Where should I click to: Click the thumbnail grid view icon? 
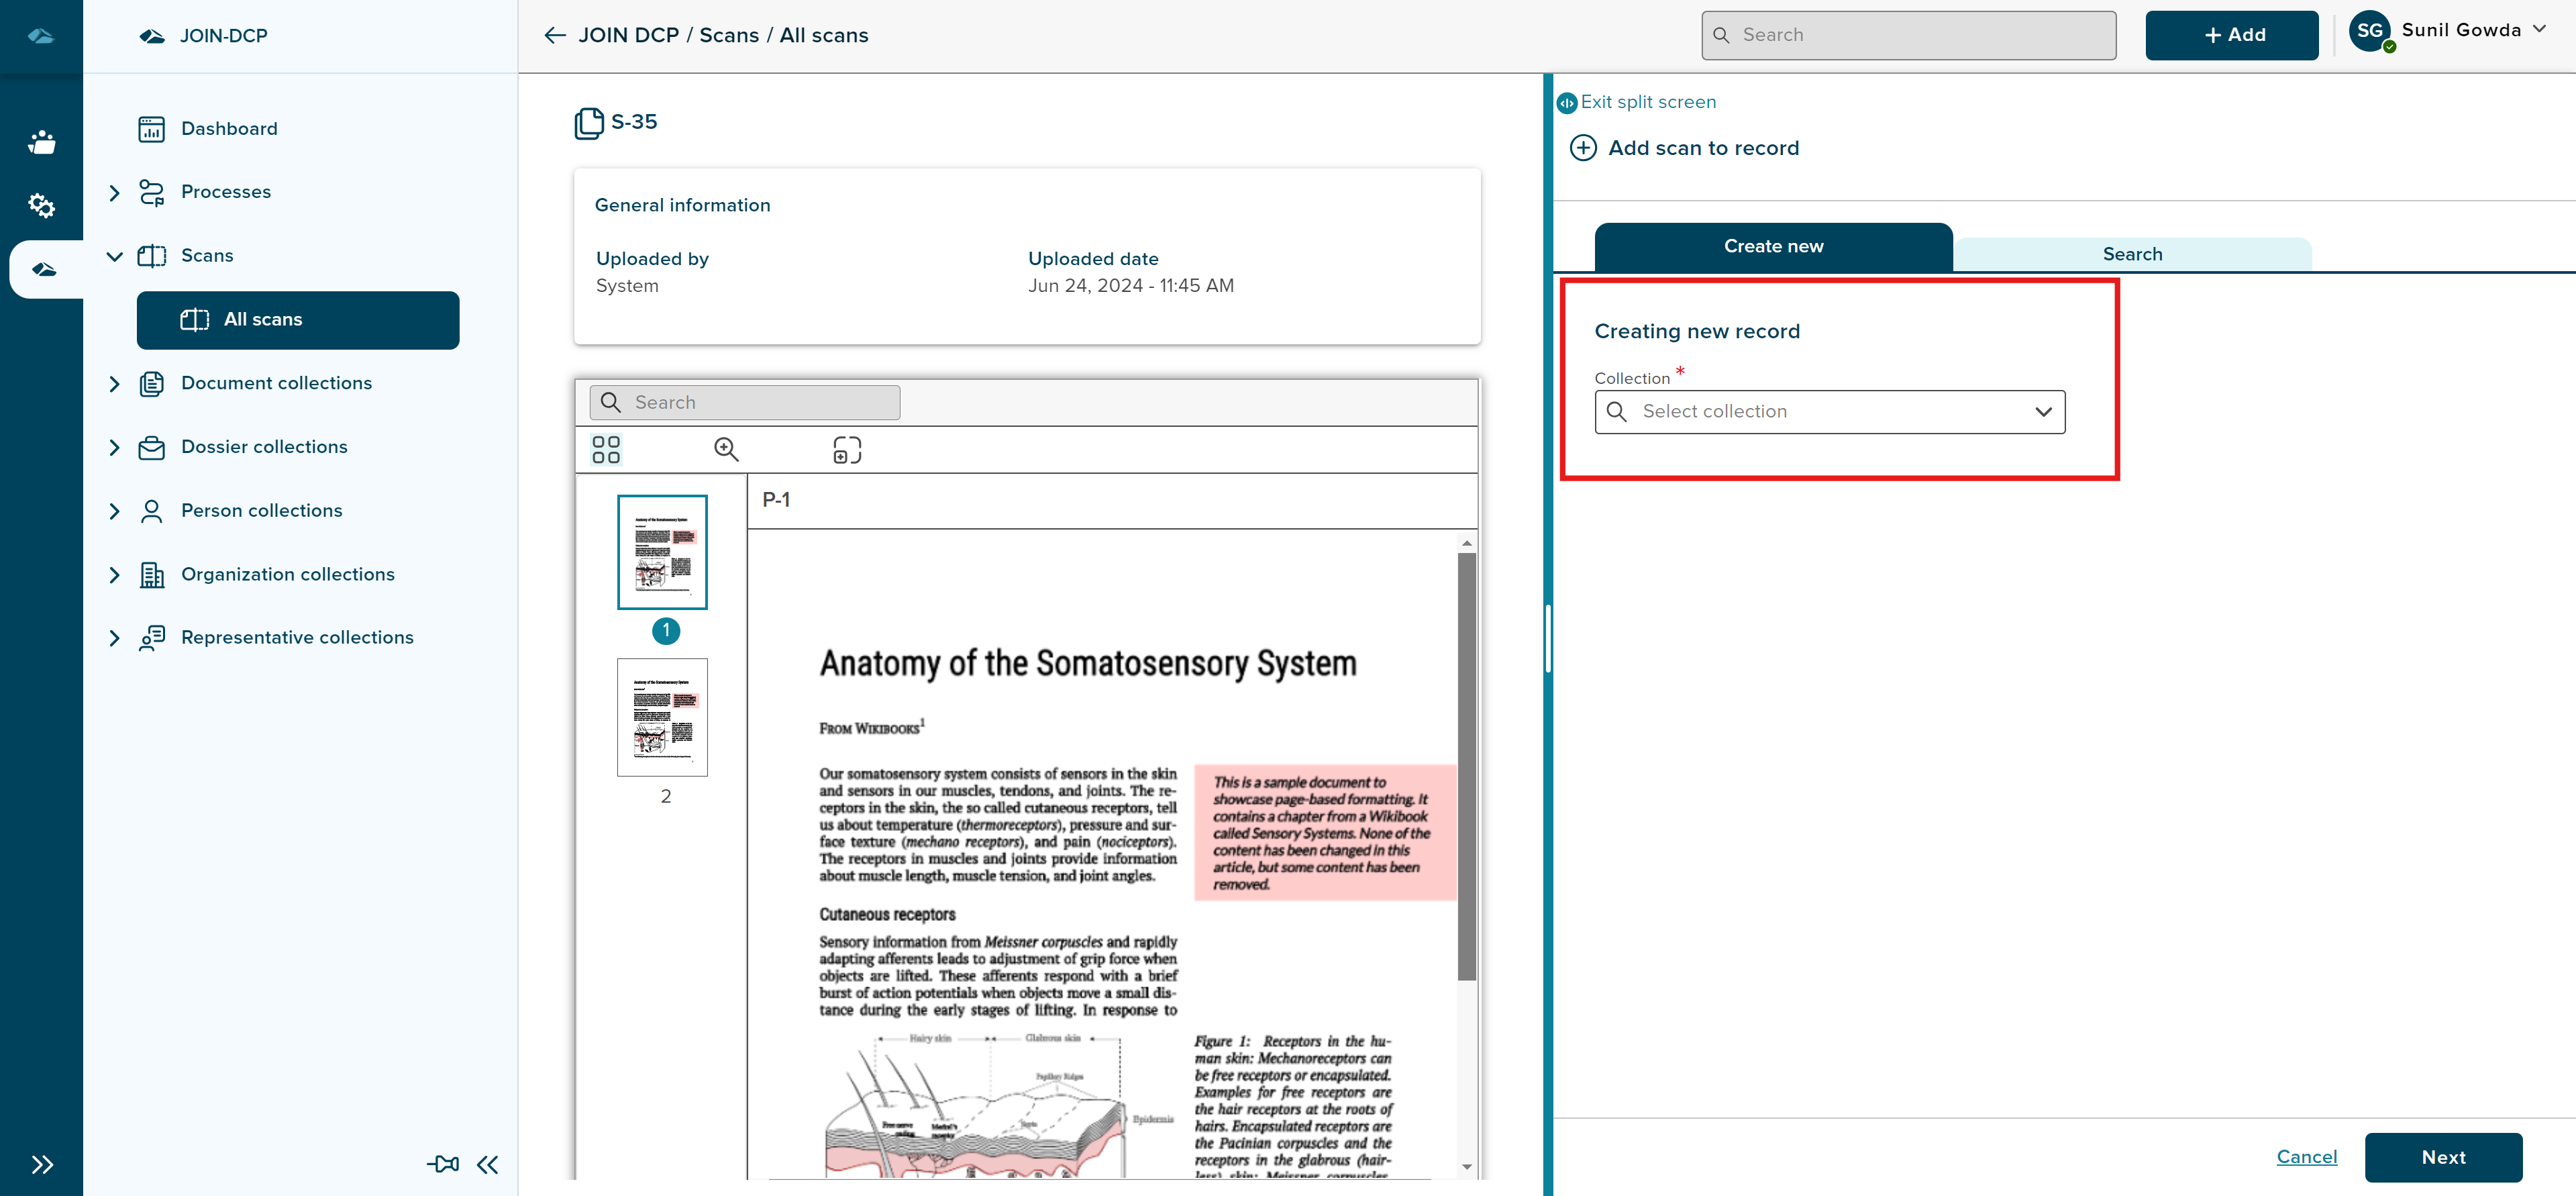(x=606, y=450)
